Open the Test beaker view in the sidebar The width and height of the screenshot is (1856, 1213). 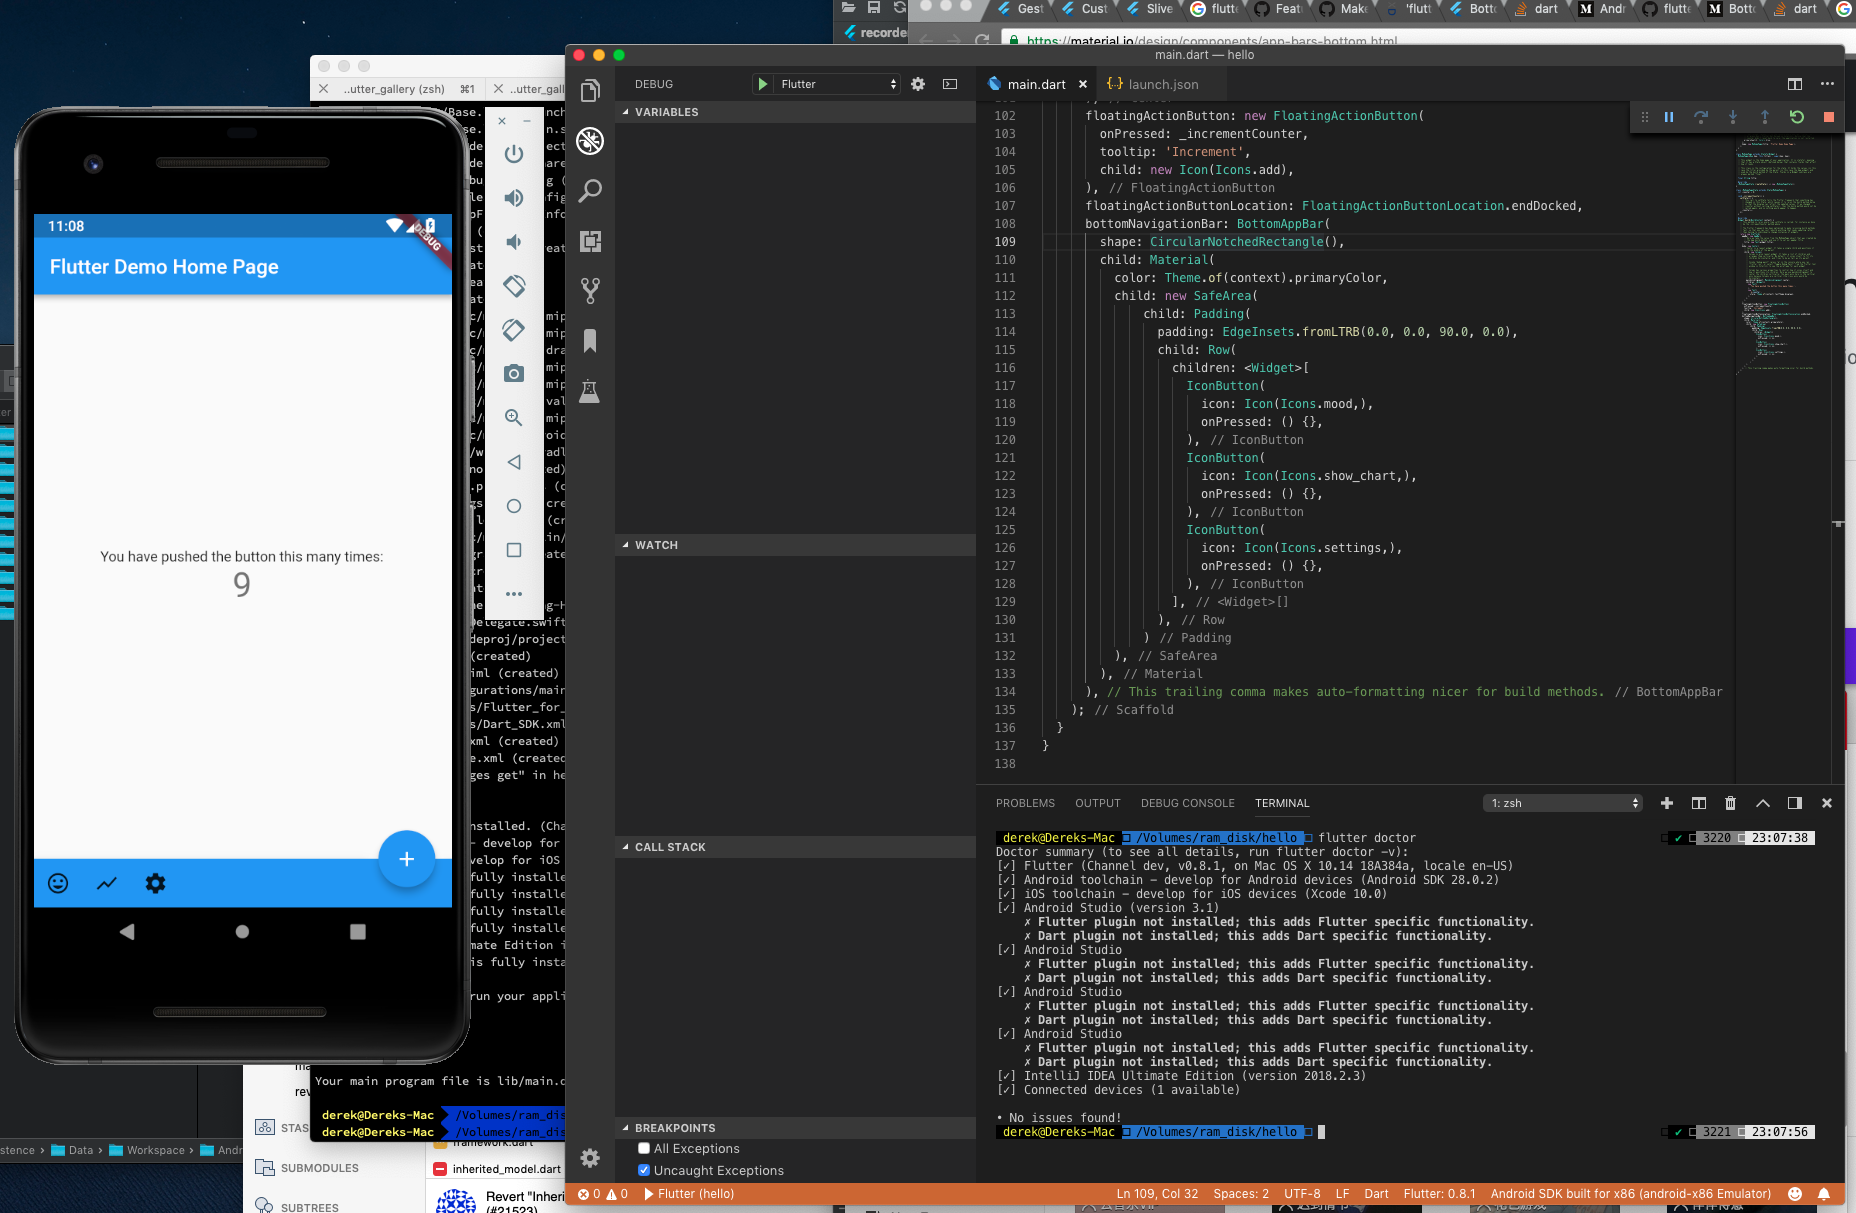pos(589,392)
